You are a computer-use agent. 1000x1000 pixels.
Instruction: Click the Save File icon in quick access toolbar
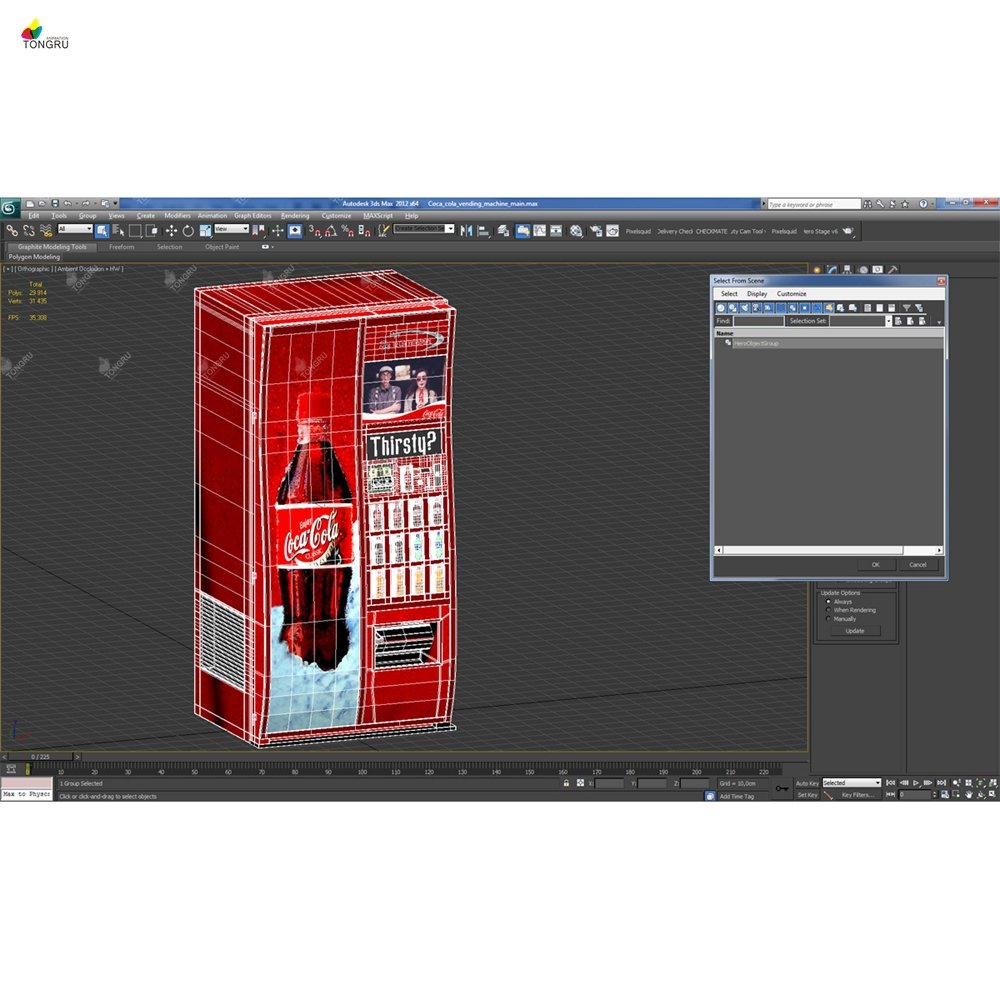55,203
